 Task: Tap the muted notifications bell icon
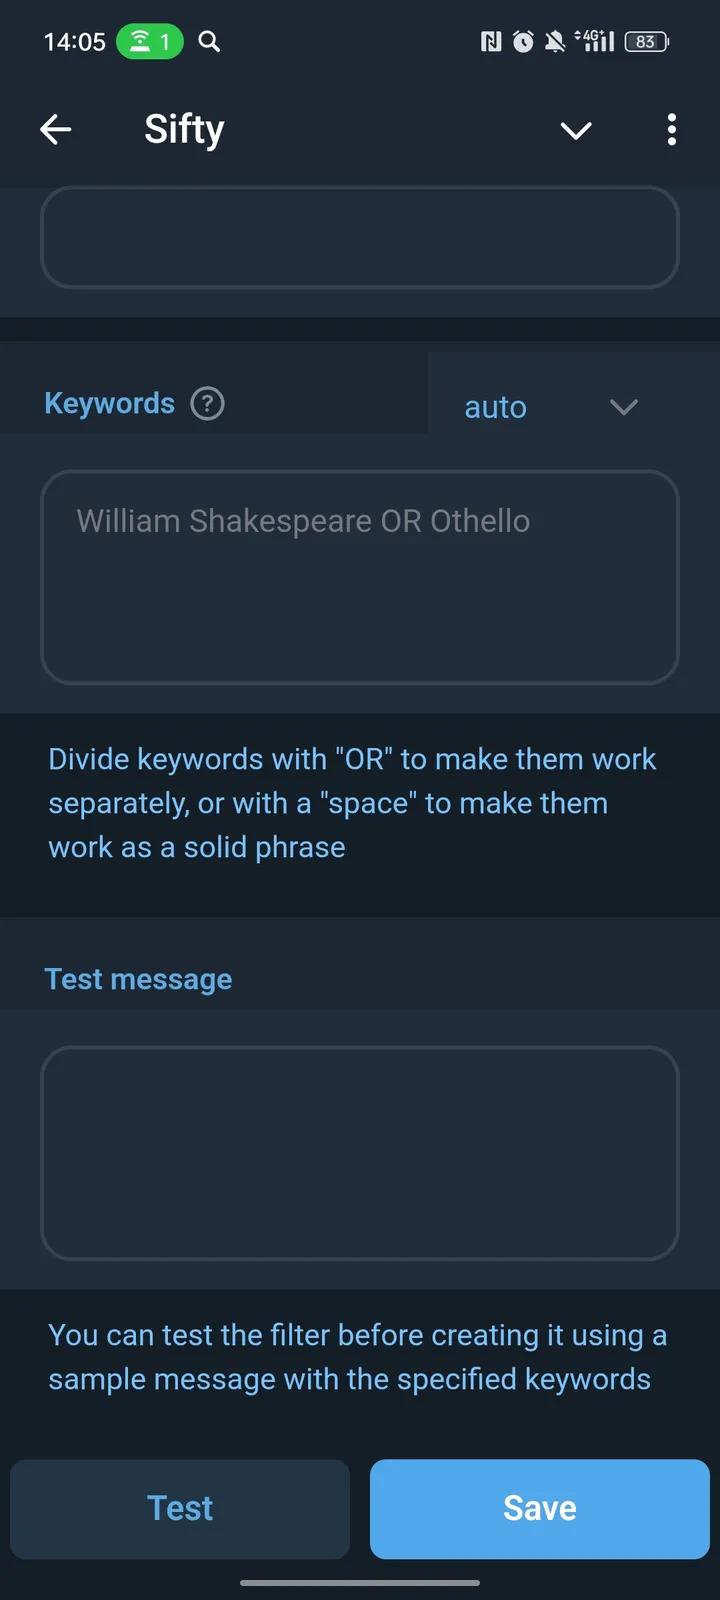coord(556,42)
